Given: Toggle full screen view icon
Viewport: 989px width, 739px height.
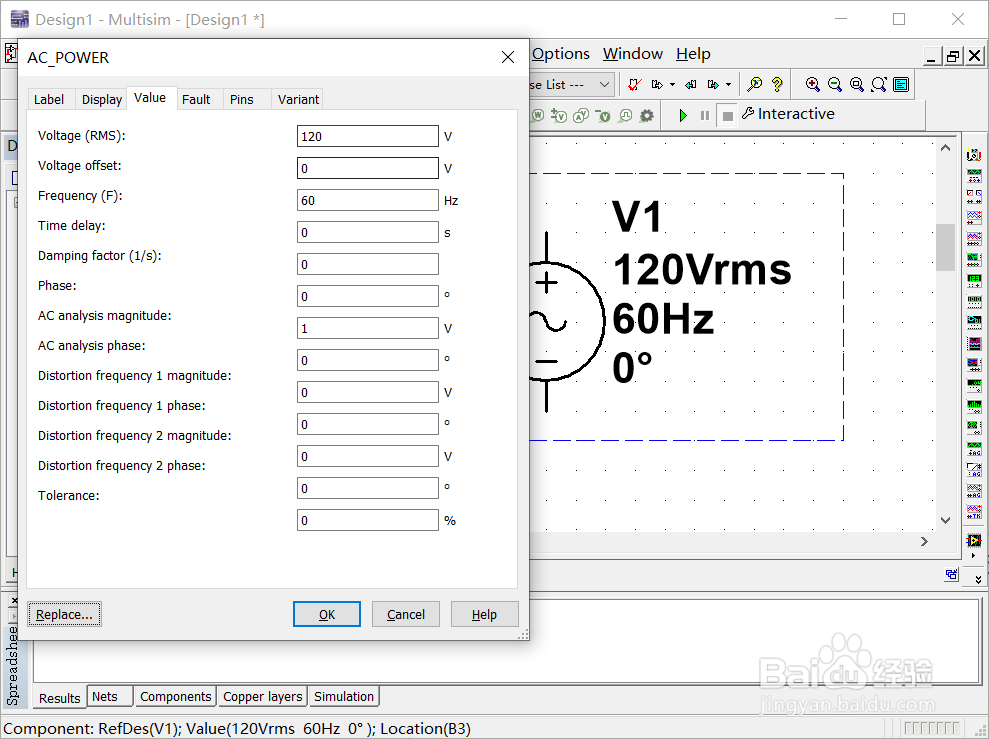Looking at the screenshot, I should [x=901, y=84].
